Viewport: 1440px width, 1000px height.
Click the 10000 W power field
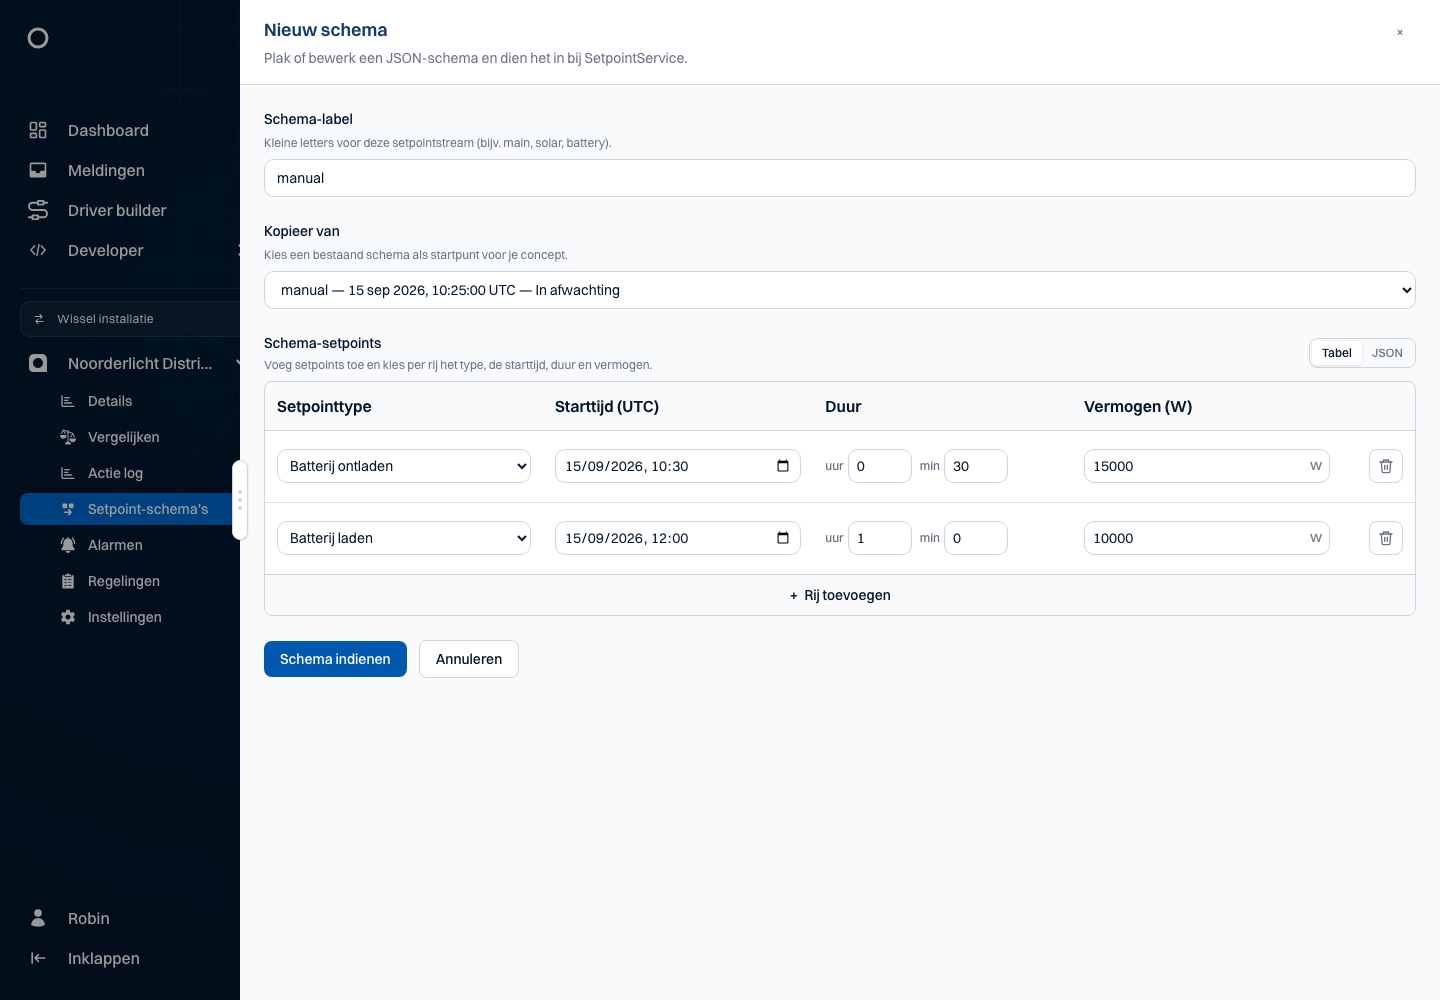click(x=1207, y=538)
